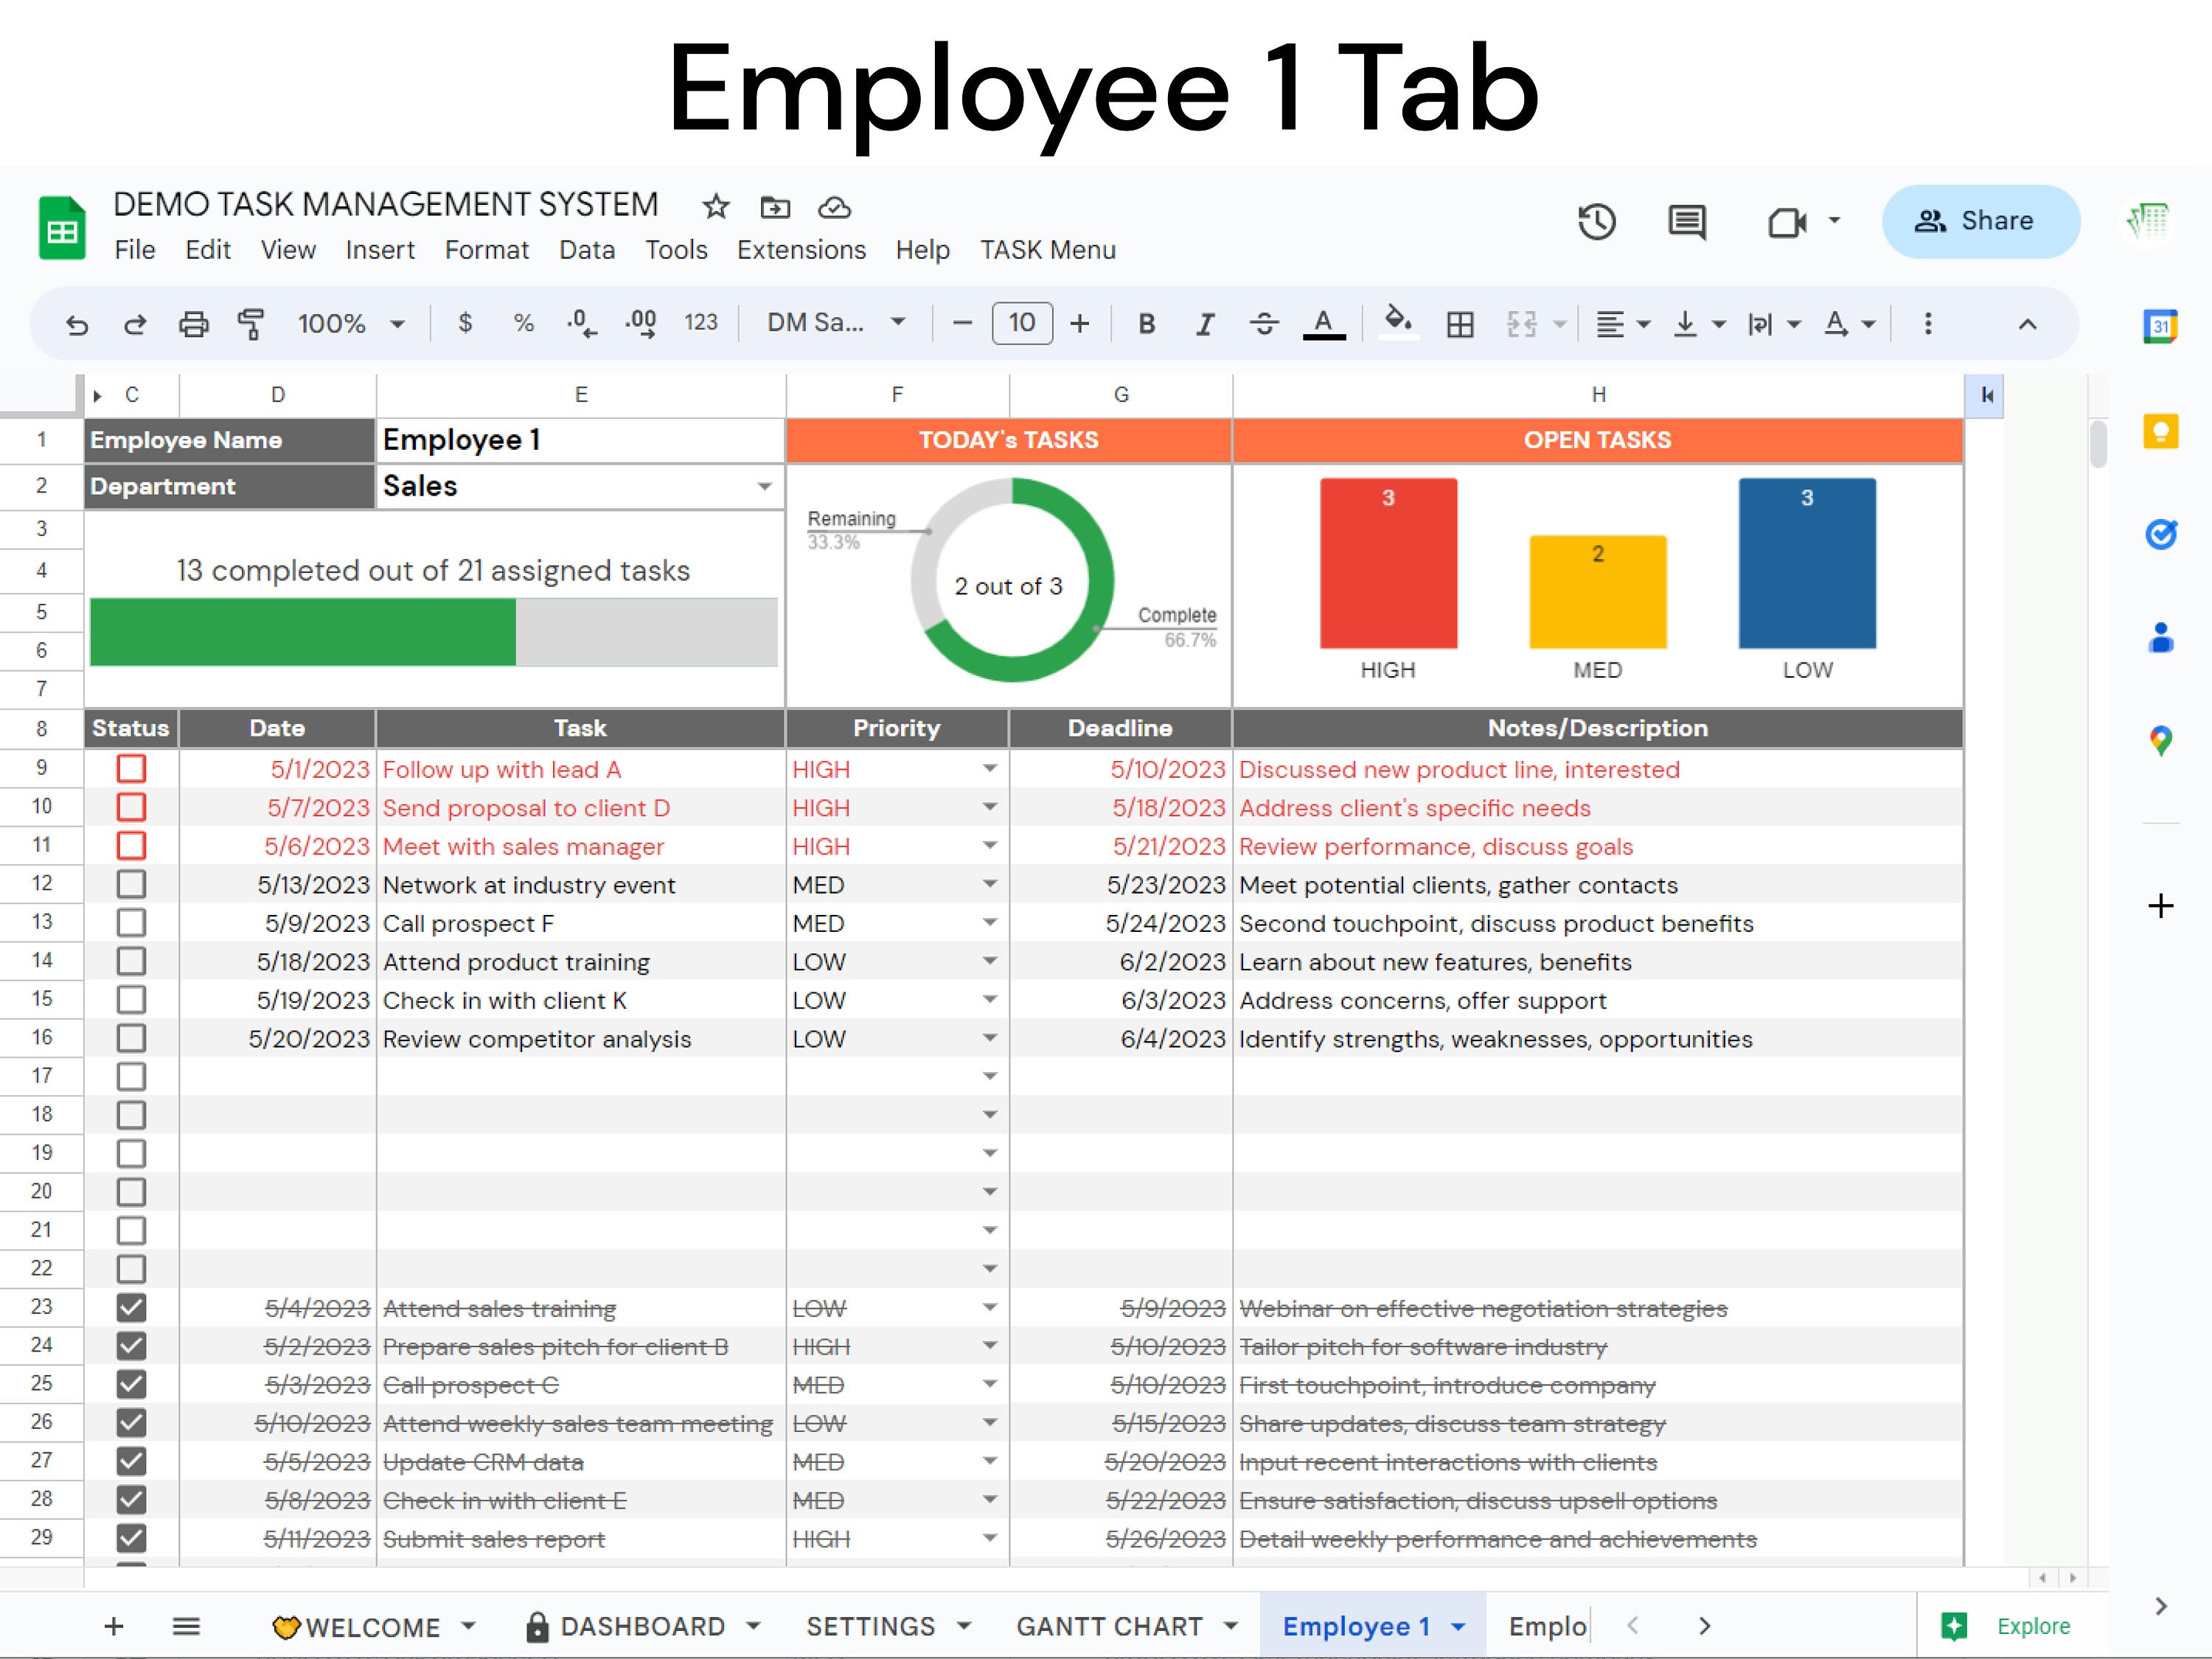The image size is (2212, 1659).
Task: Open Contacts side panel icon
Action: [2160, 637]
